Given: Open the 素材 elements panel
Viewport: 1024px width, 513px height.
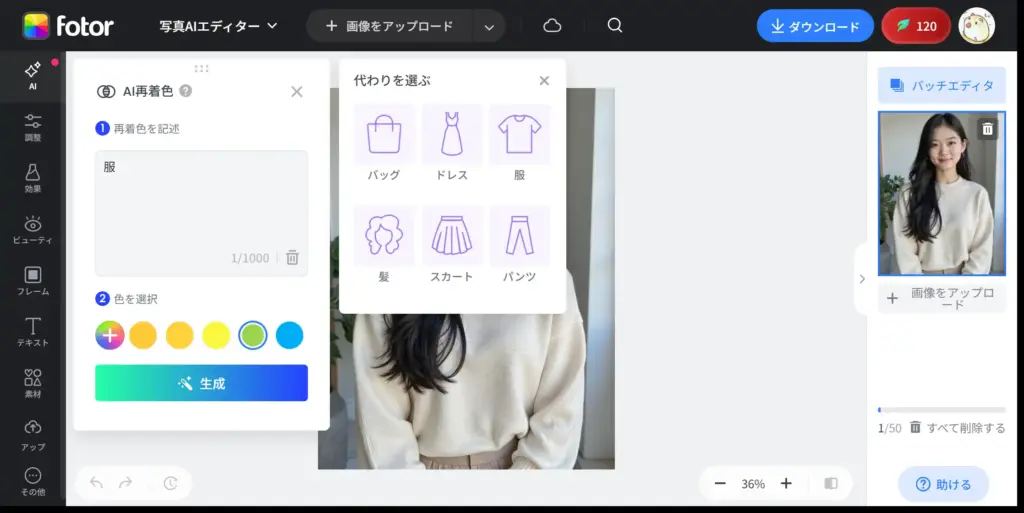Looking at the screenshot, I should 32,383.
